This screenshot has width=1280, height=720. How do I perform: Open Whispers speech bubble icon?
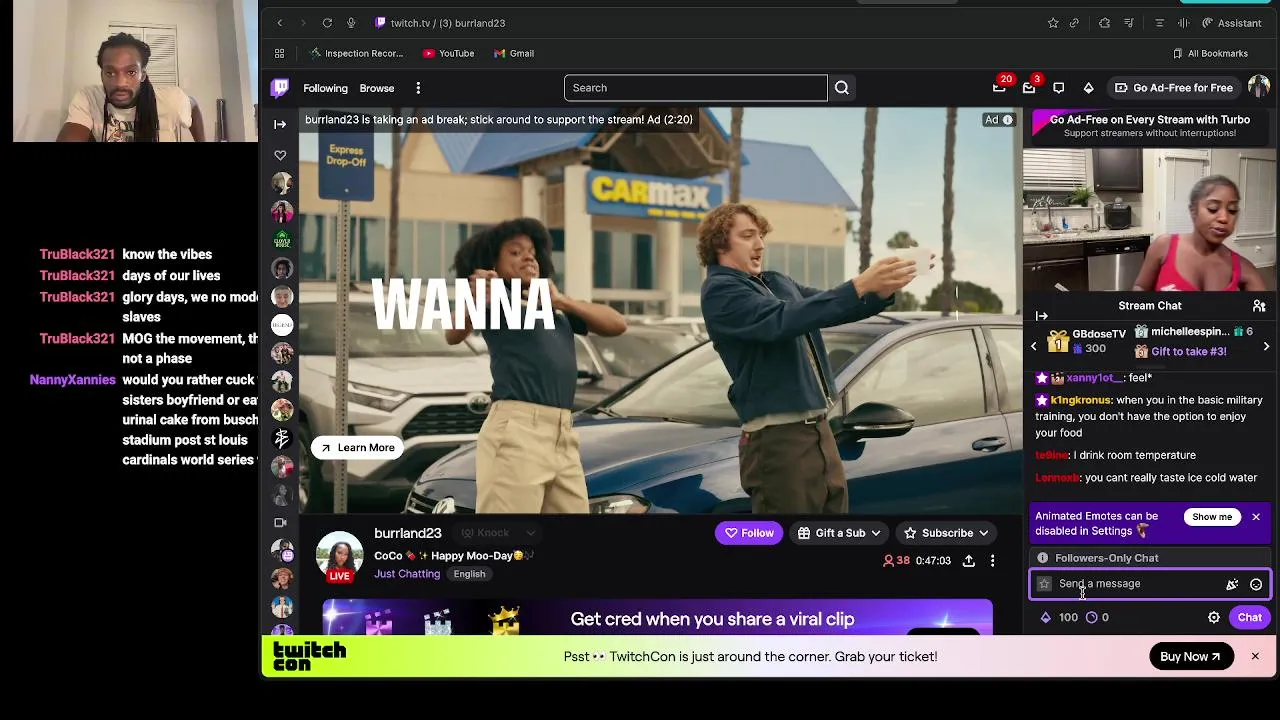(1059, 88)
